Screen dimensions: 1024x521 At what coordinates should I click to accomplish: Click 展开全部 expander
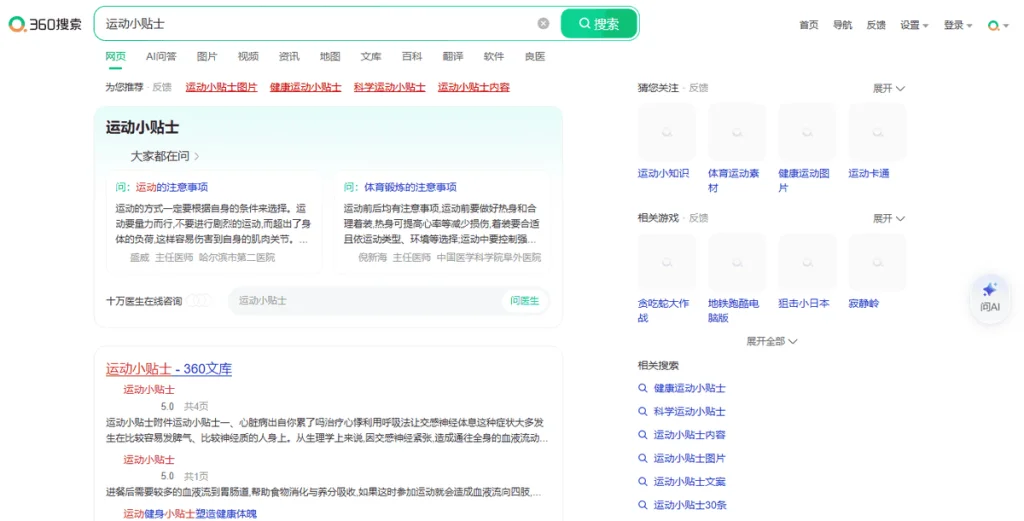point(772,341)
